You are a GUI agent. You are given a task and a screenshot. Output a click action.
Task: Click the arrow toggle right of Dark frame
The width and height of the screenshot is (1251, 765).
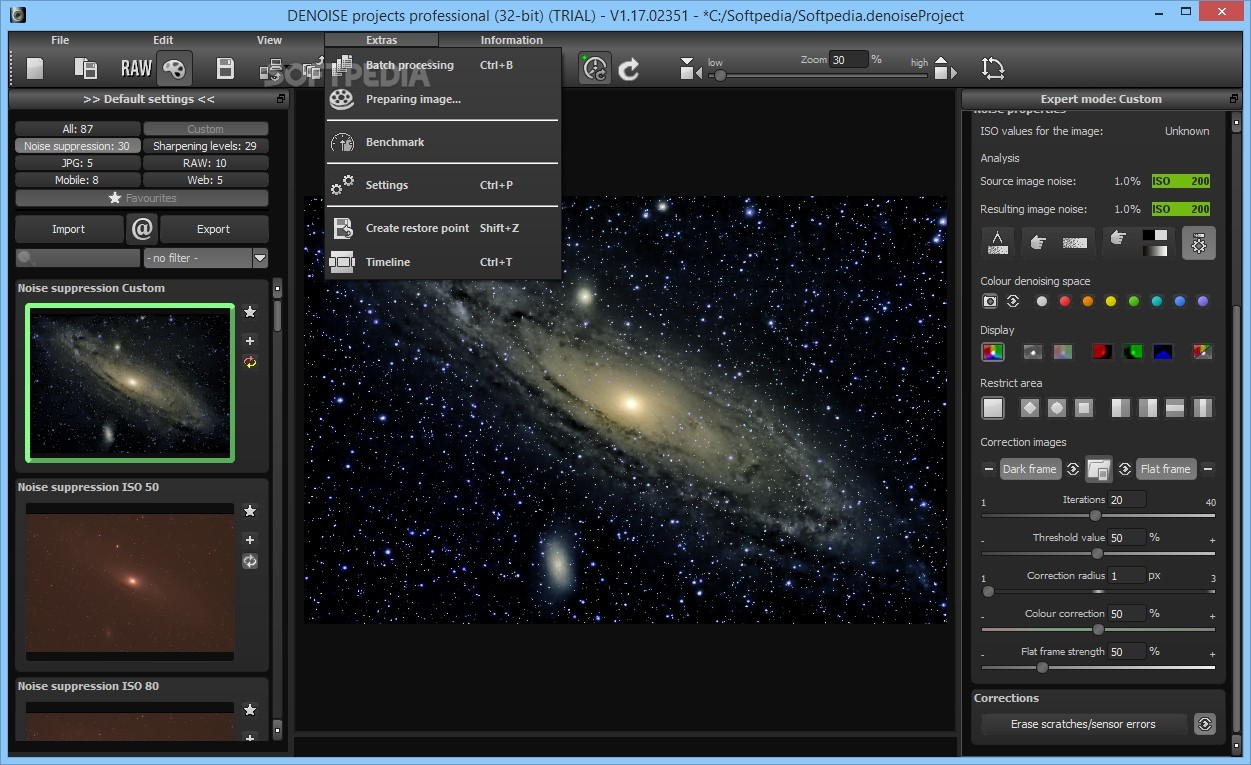(x=1073, y=469)
